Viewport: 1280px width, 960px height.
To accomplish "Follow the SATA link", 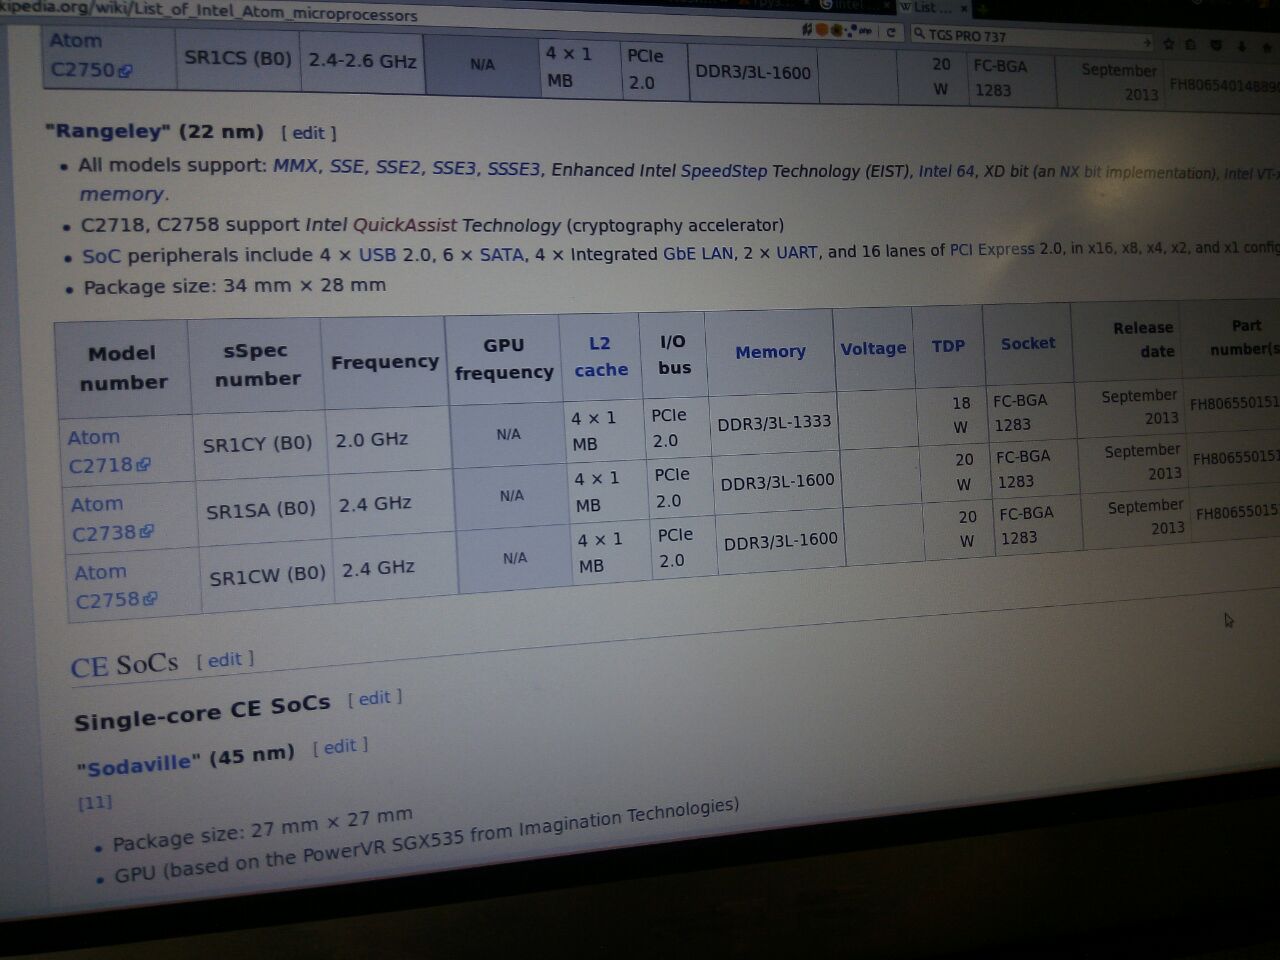I will click(502, 254).
